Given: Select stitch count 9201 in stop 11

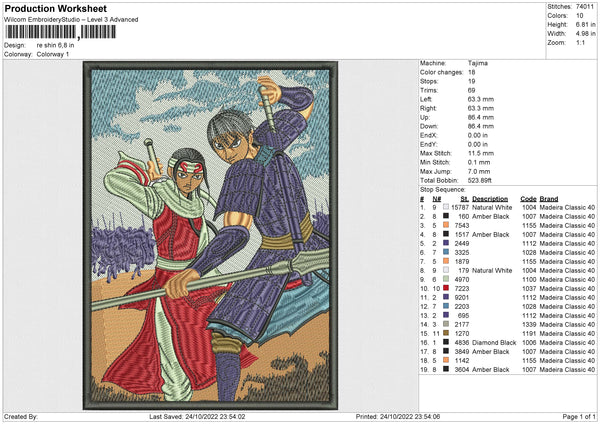Looking at the screenshot, I should point(462,297).
